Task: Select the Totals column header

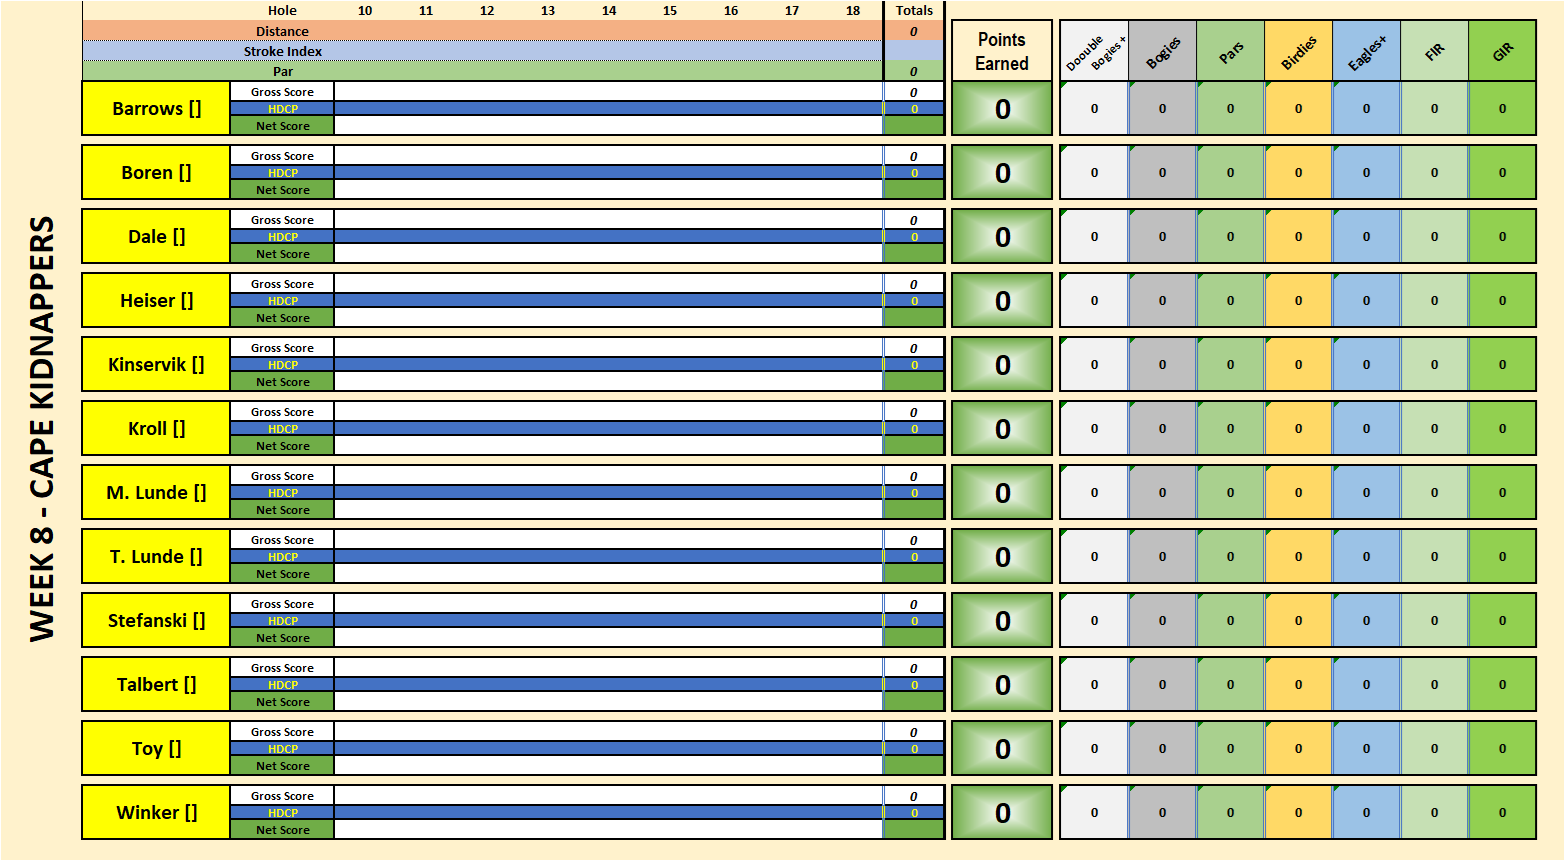Action: pos(914,11)
